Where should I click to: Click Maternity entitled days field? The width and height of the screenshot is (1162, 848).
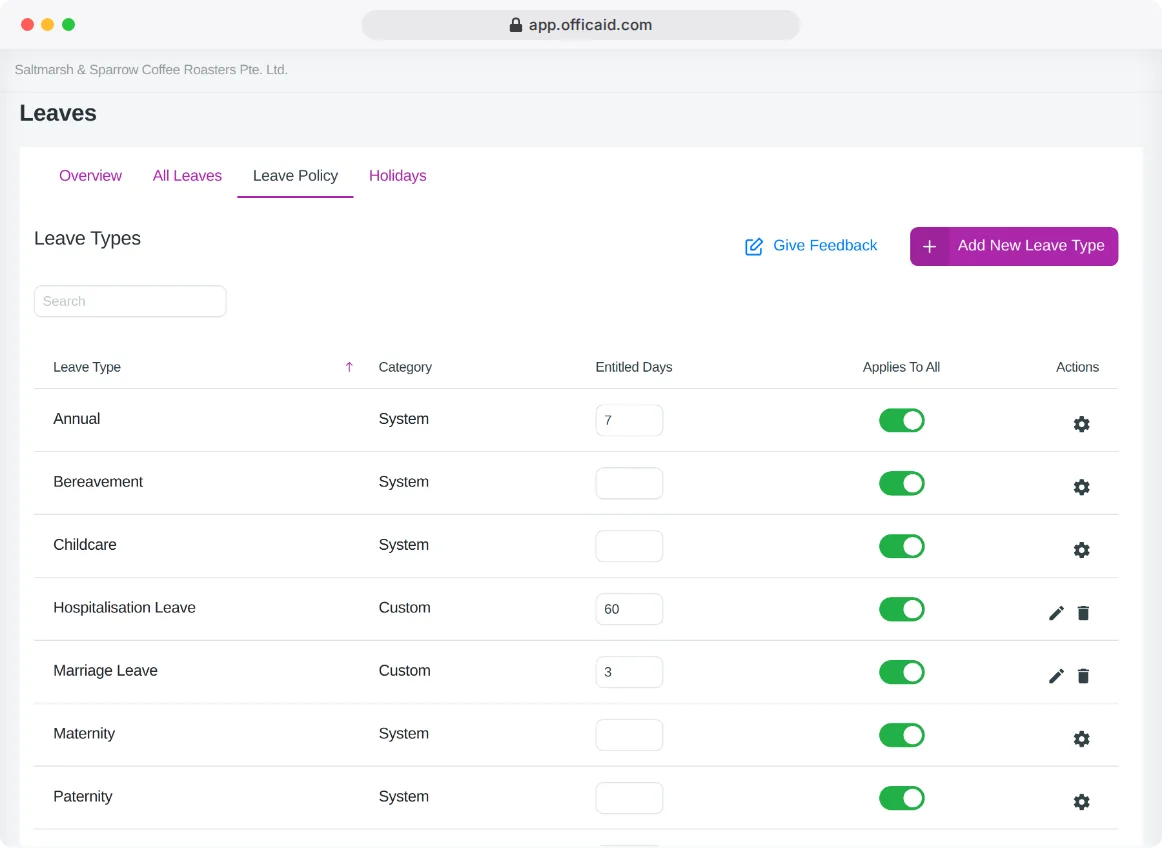pyautogui.click(x=629, y=735)
